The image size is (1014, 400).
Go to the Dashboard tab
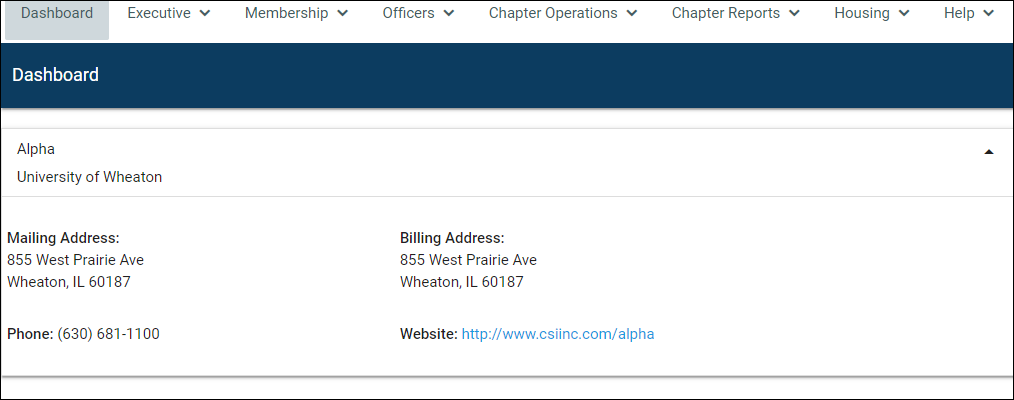click(x=57, y=14)
